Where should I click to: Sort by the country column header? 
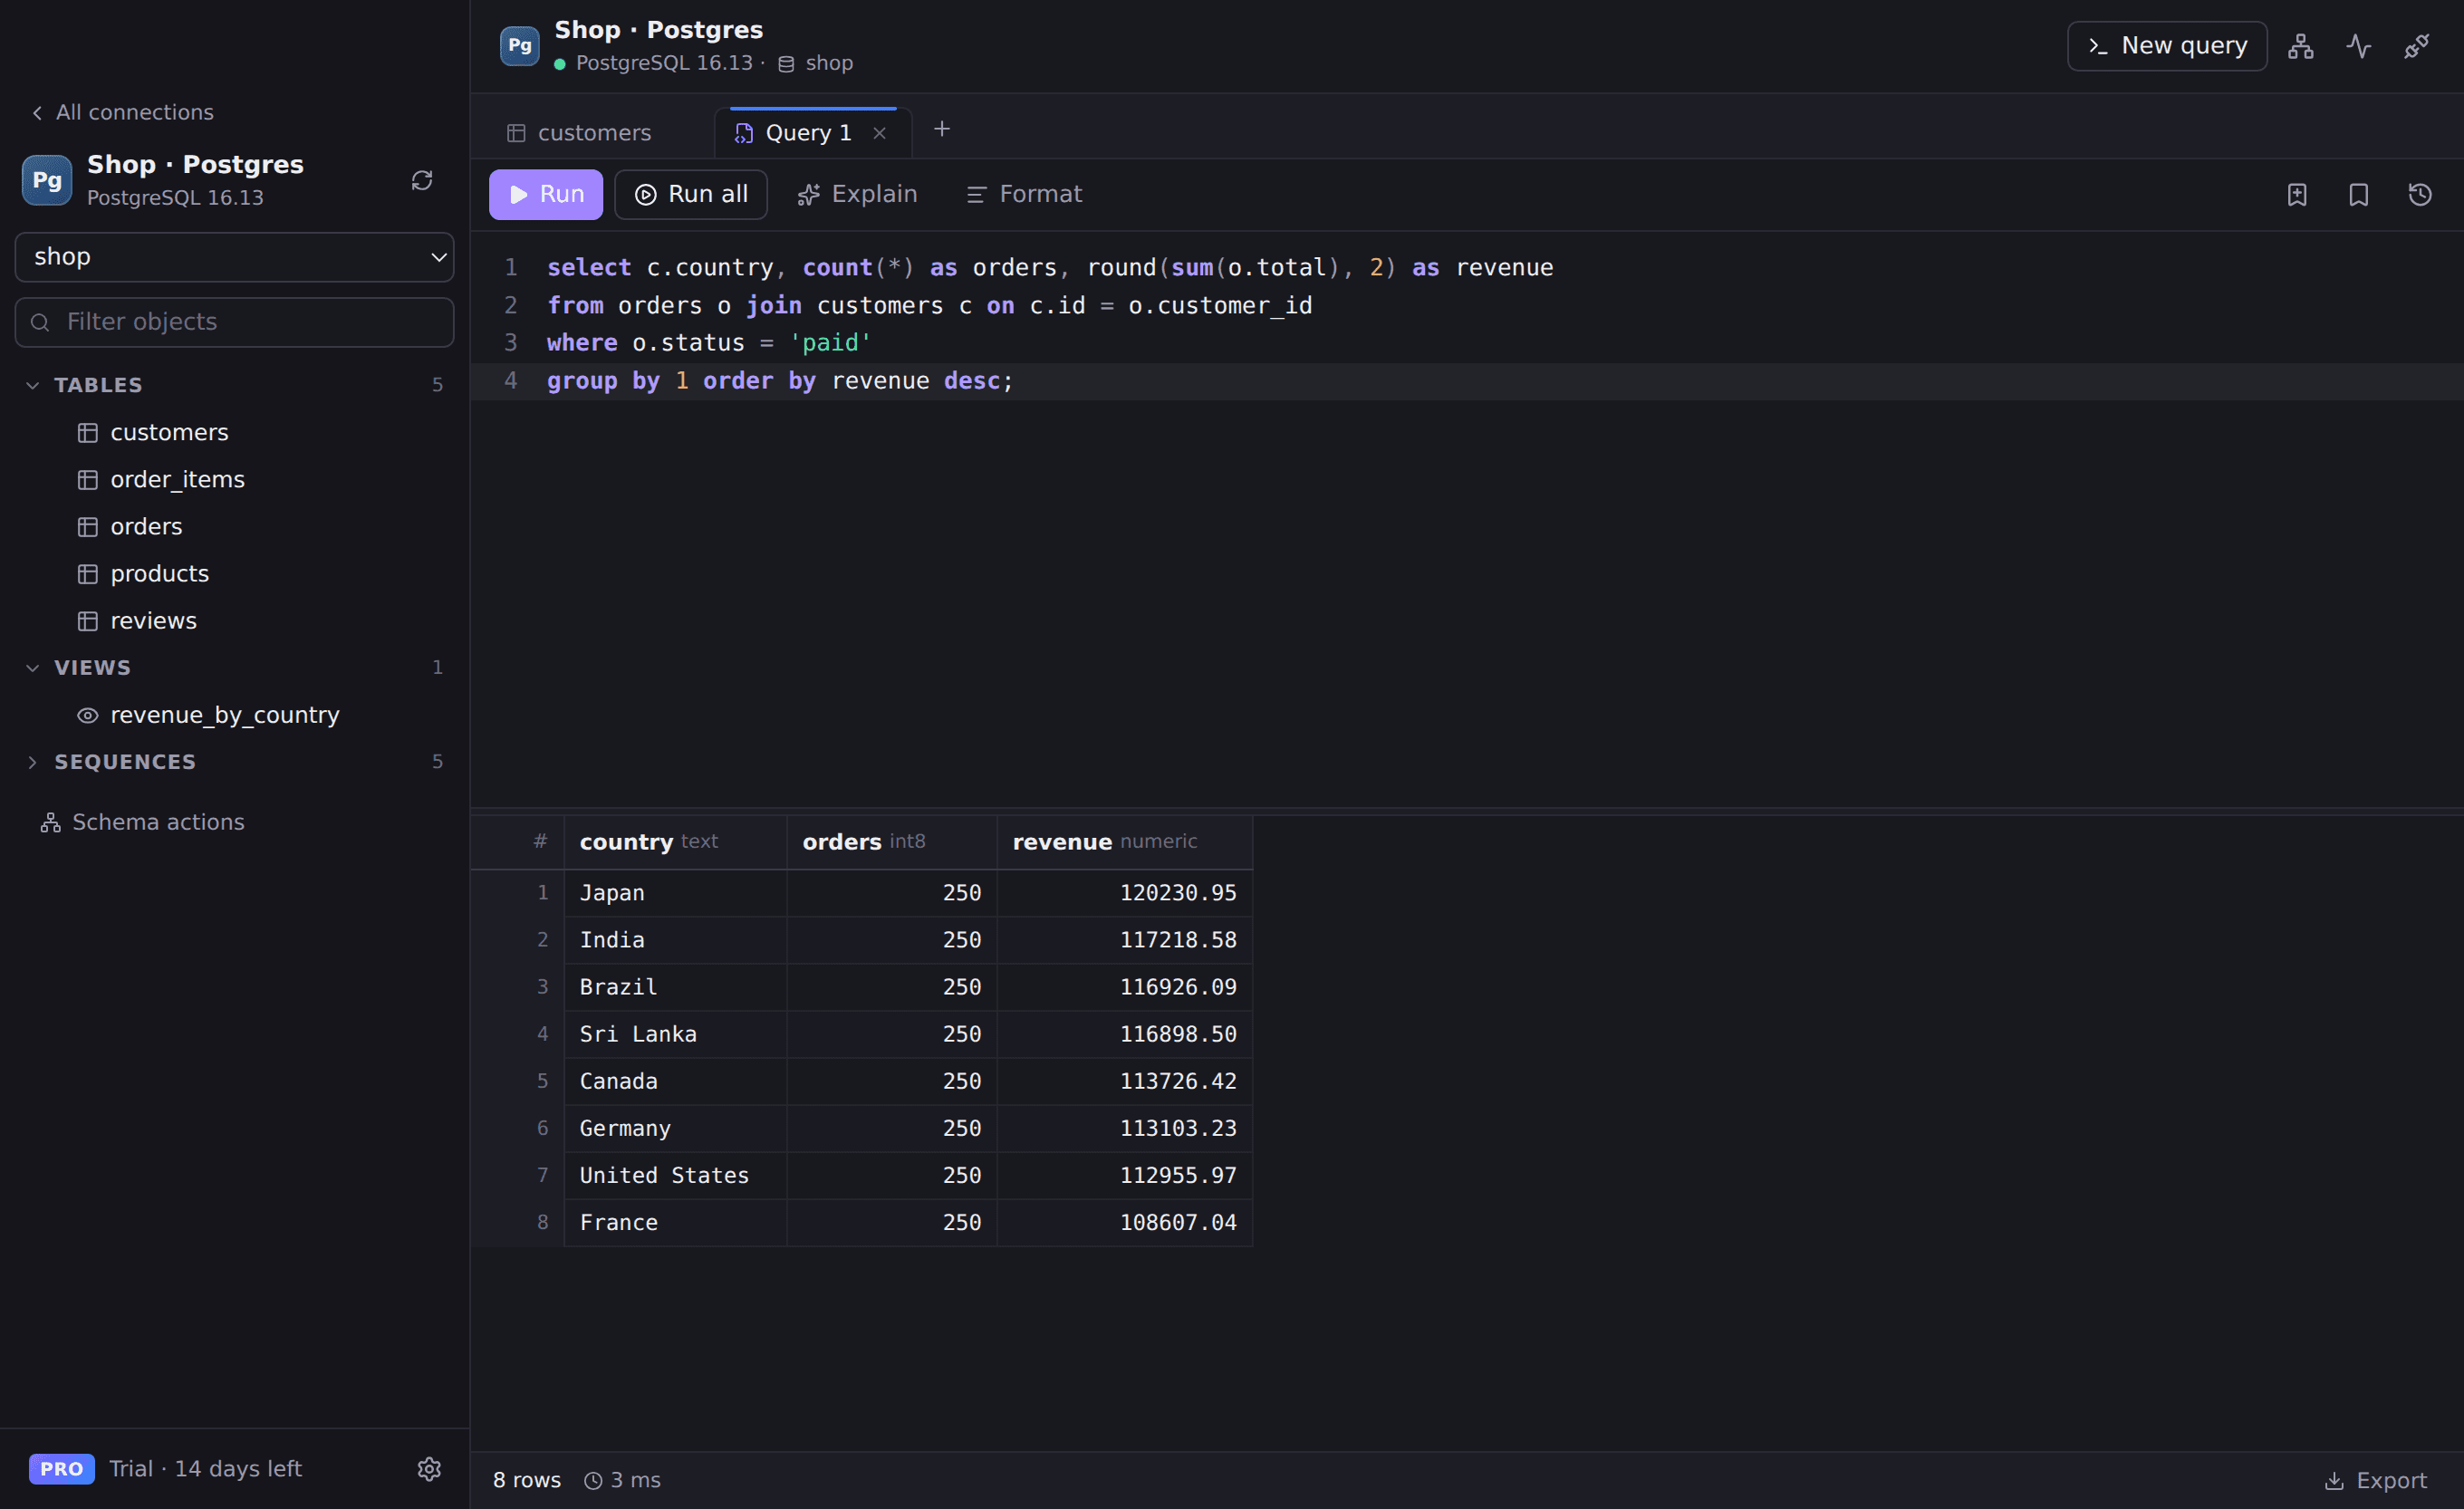tap(675, 842)
